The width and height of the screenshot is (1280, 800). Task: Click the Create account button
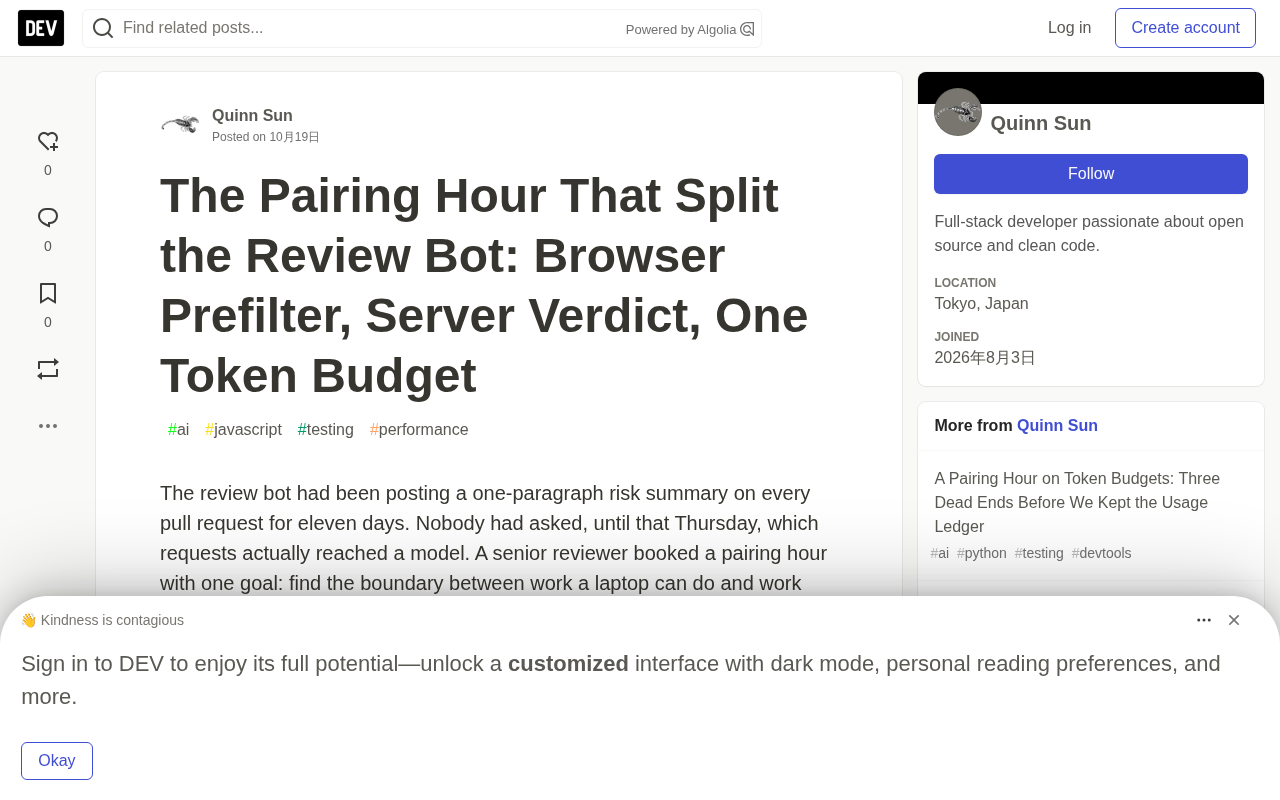(x=1185, y=28)
